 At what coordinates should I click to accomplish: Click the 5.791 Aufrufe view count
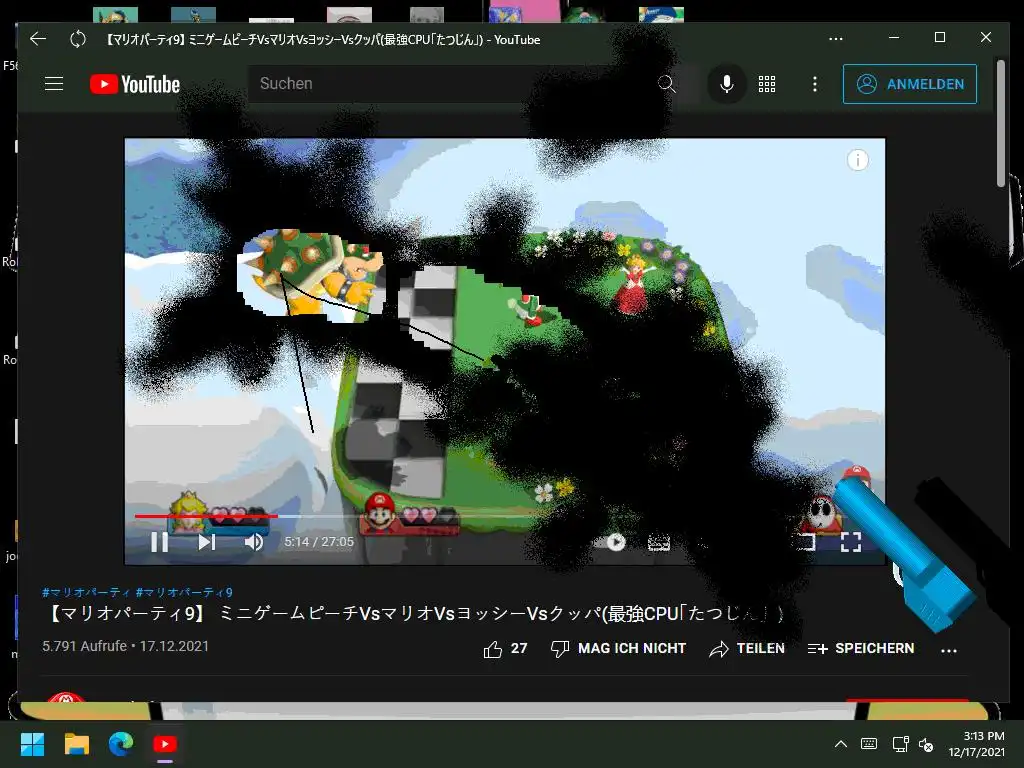pyautogui.click(x=84, y=646)
